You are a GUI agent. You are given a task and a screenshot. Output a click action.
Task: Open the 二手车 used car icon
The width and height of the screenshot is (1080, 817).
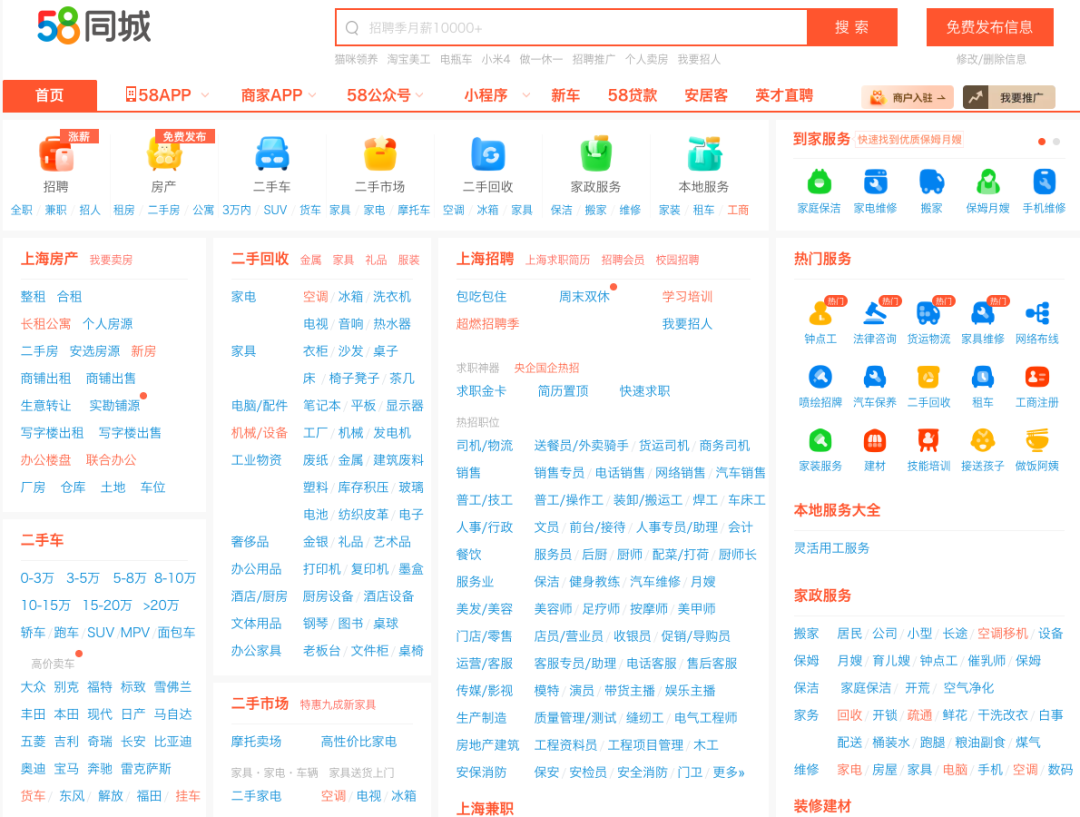coord(272,154)
